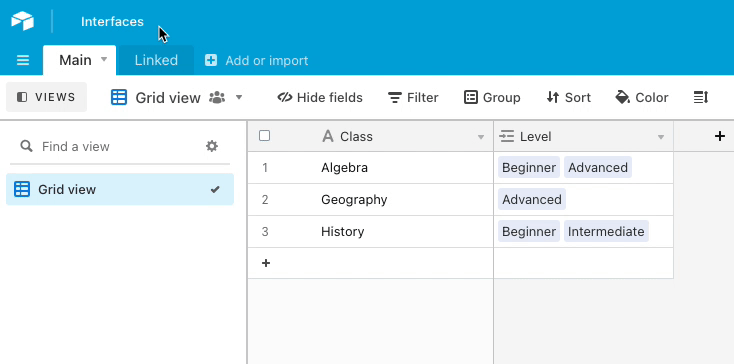The width and height of the screenshot is (734, 364).
Task: Open Level column dropdown arrow
Action: [x=661, y=137]
